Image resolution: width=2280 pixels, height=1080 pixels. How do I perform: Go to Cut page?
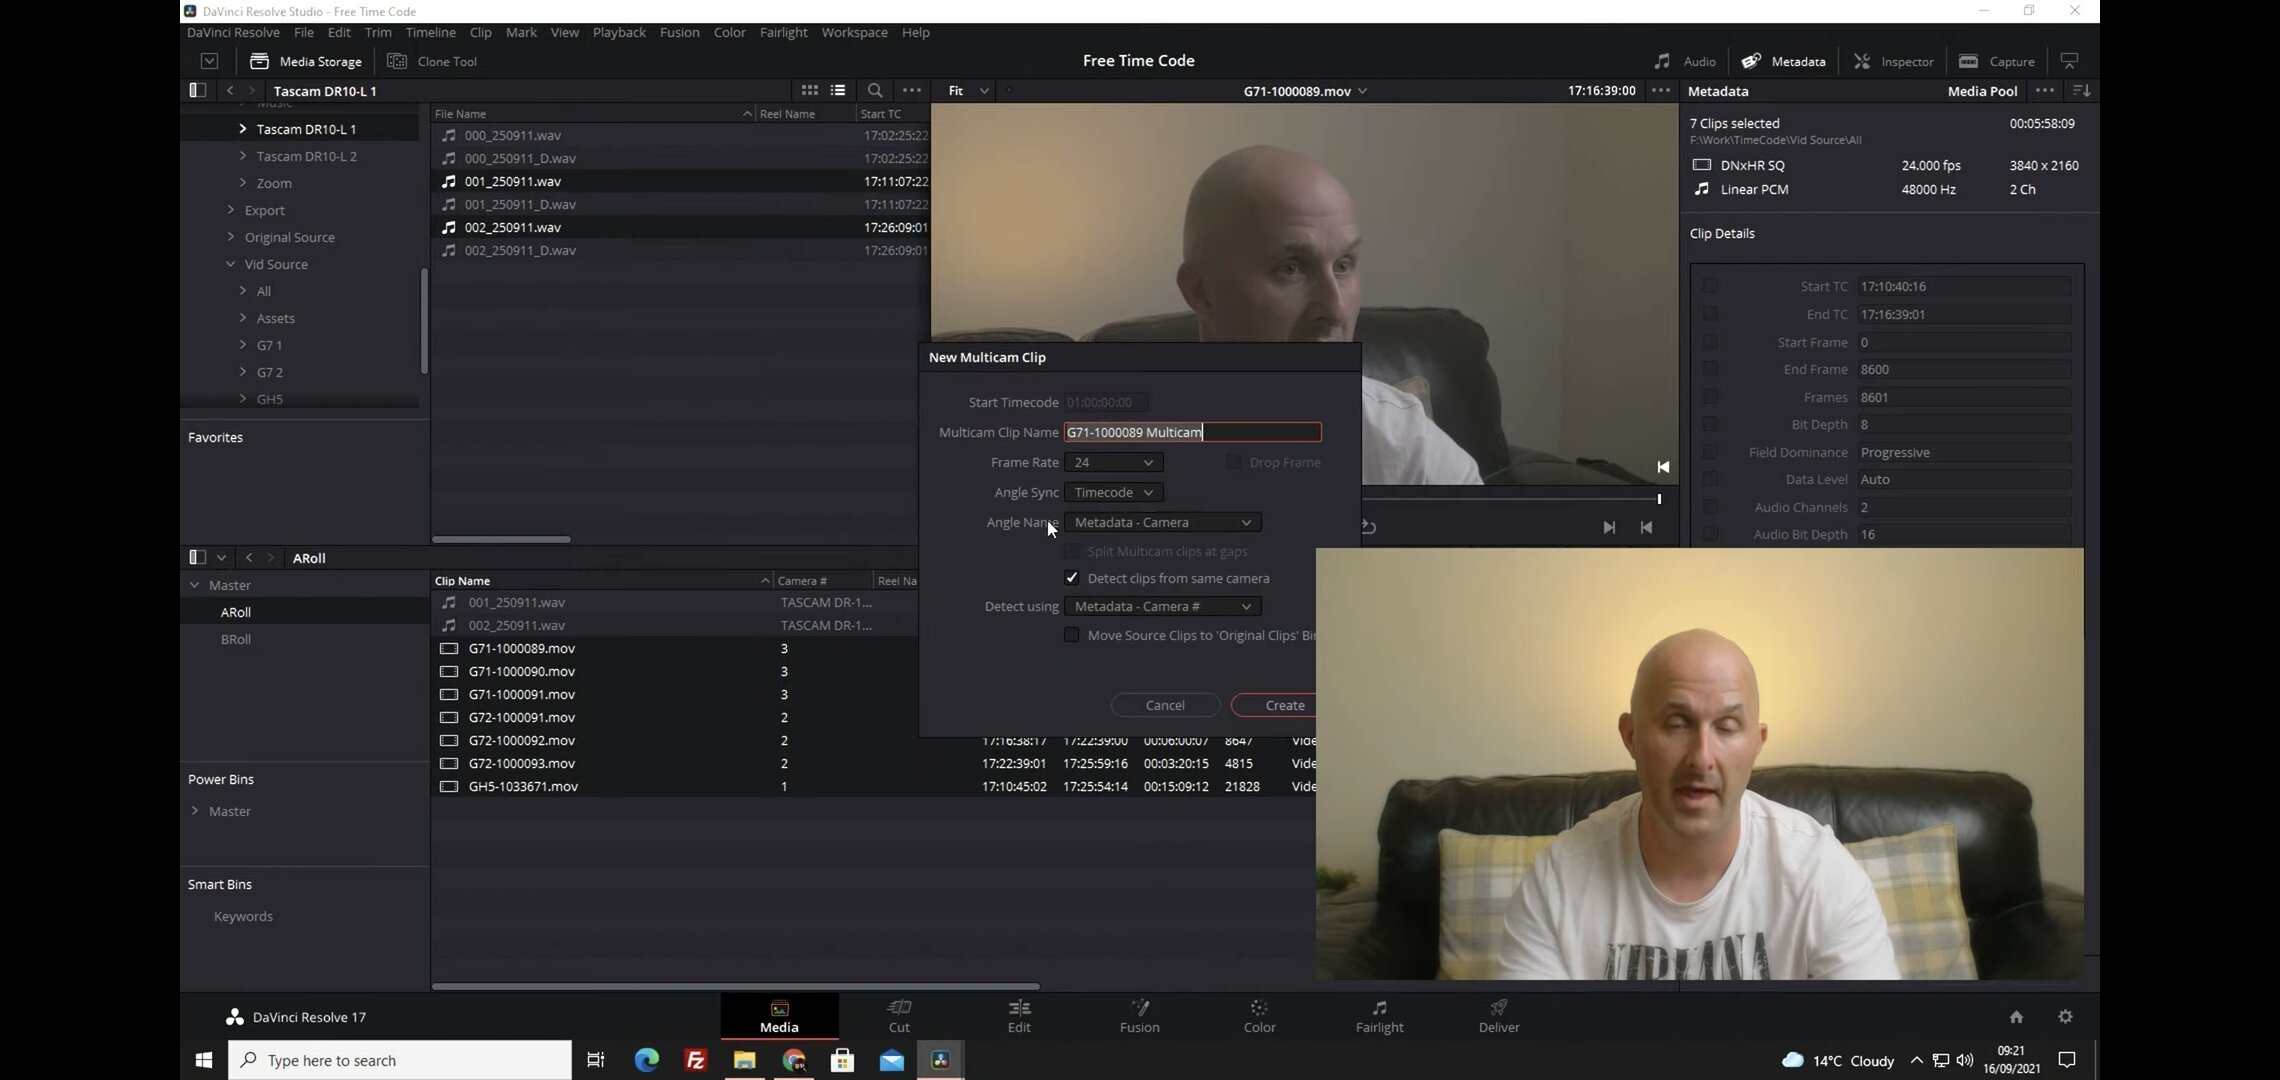coord(899,1016)
